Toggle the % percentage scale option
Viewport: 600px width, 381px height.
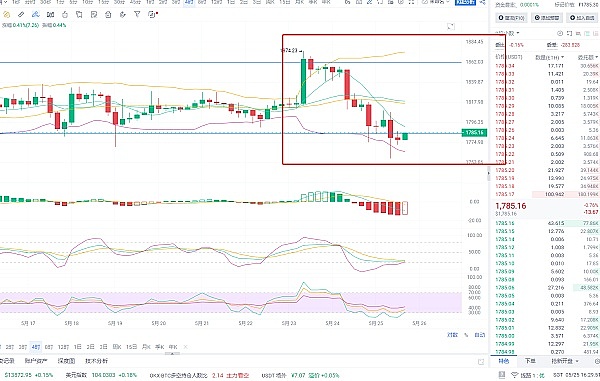466,335
